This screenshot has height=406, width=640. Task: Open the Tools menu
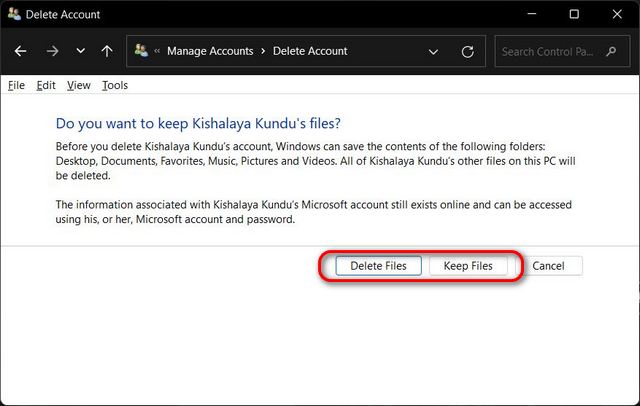(115, 85)
